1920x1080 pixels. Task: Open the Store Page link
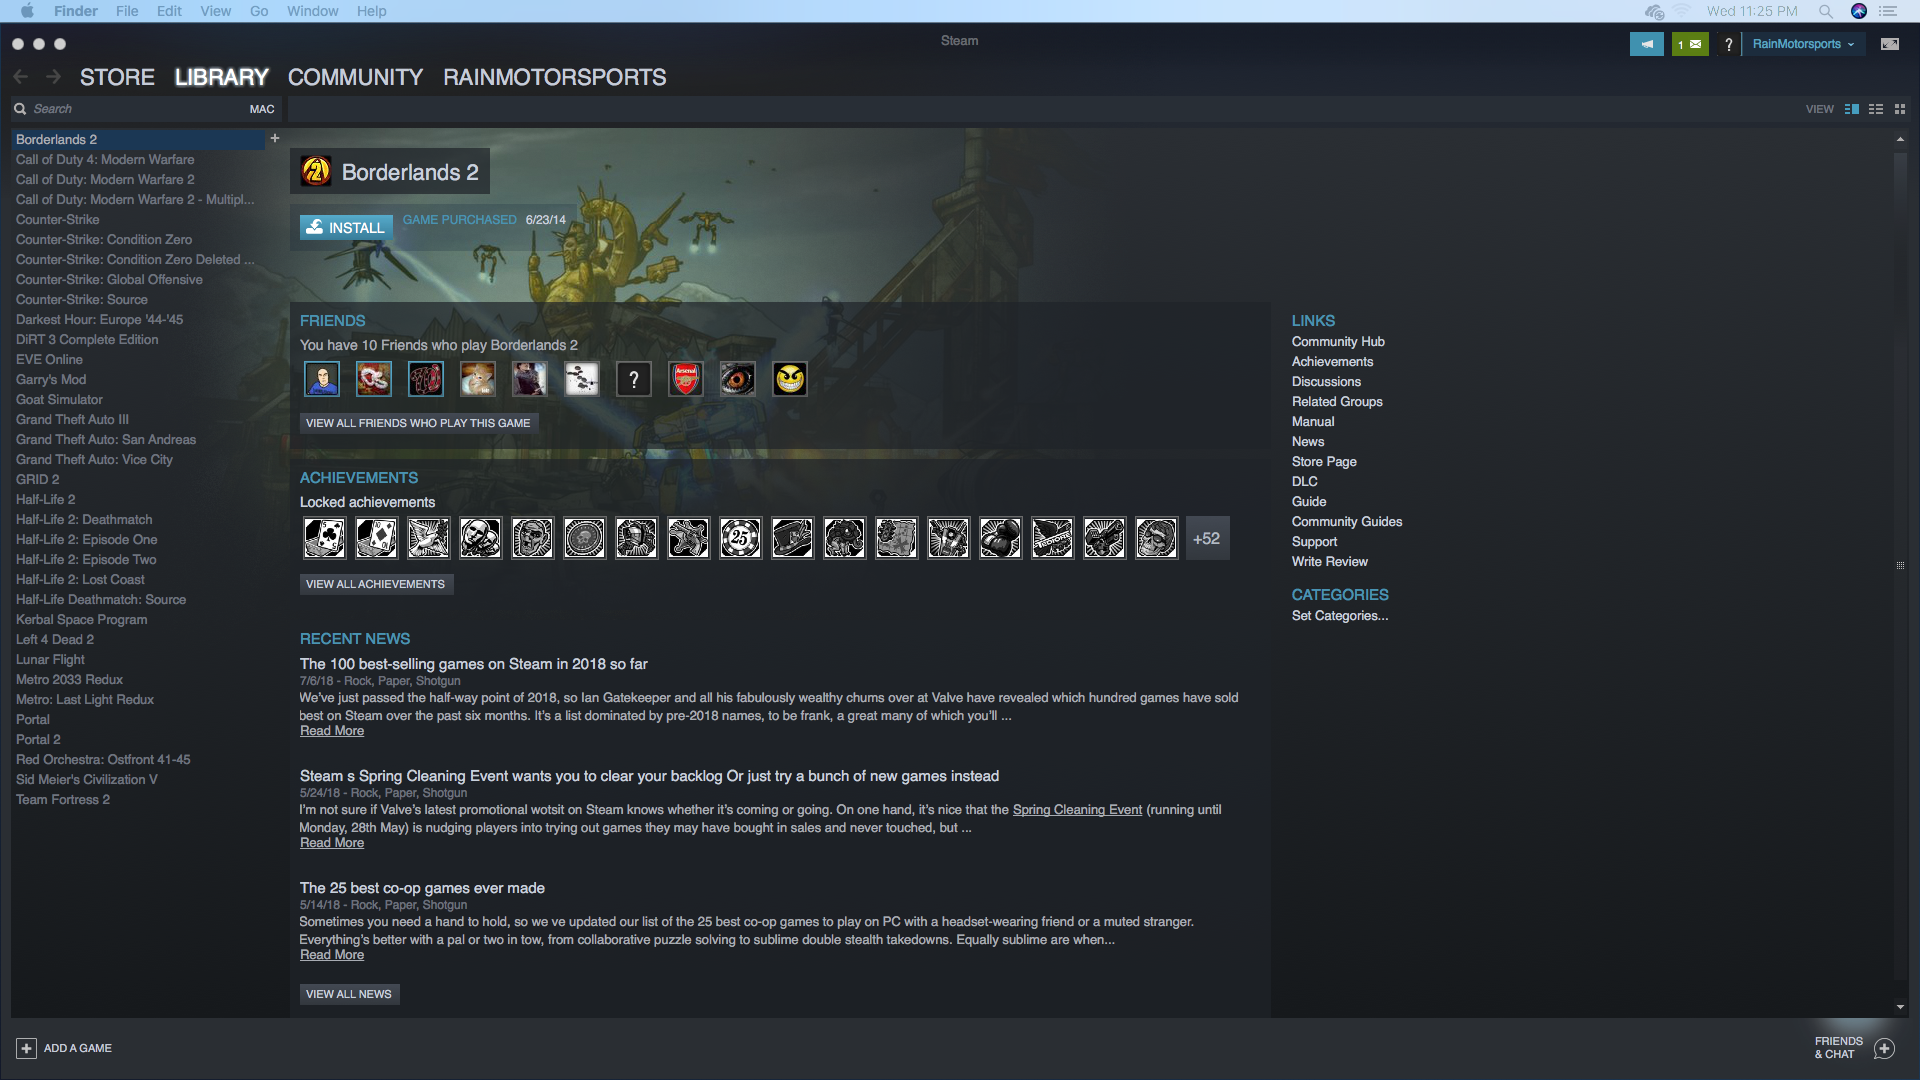pyautogui.click(x=1324, y=461)
